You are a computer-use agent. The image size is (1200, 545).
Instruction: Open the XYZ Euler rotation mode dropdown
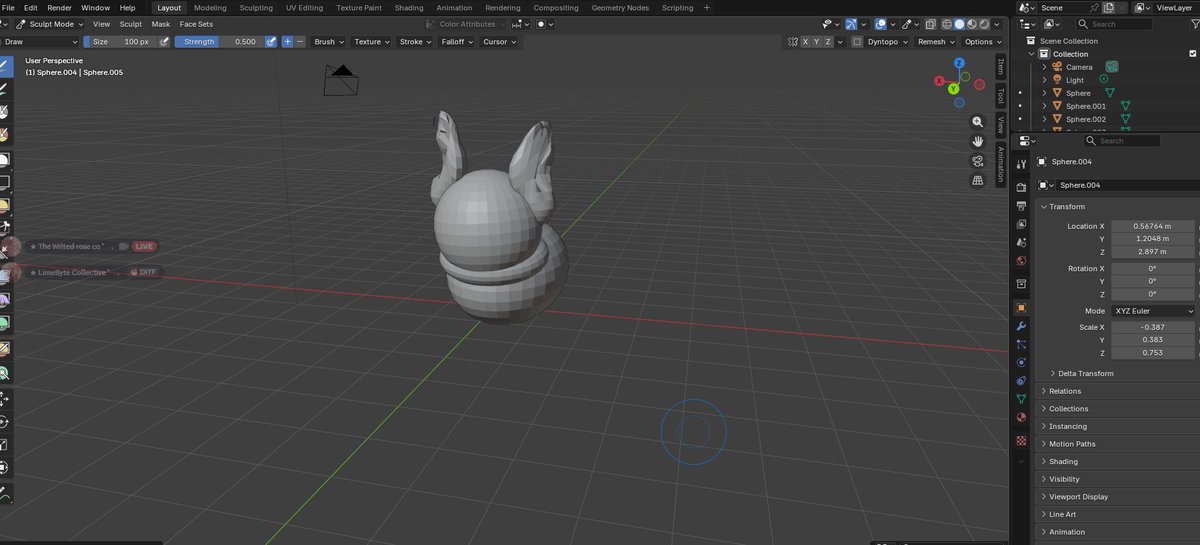[x=1153, y=311]
